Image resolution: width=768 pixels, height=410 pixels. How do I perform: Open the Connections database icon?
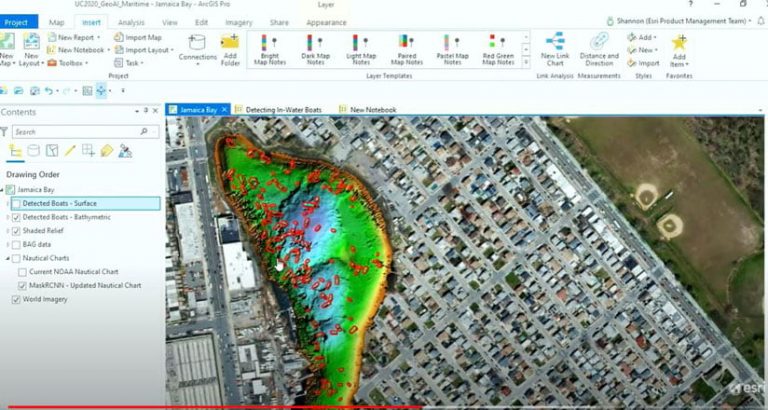[197, 42]
